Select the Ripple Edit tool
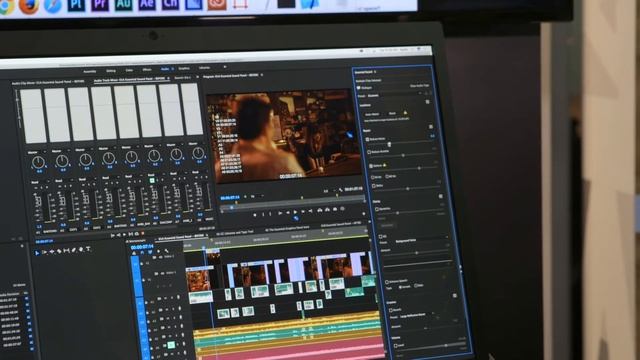This screenshot has height=360, width=640. (x=52, y=252)
